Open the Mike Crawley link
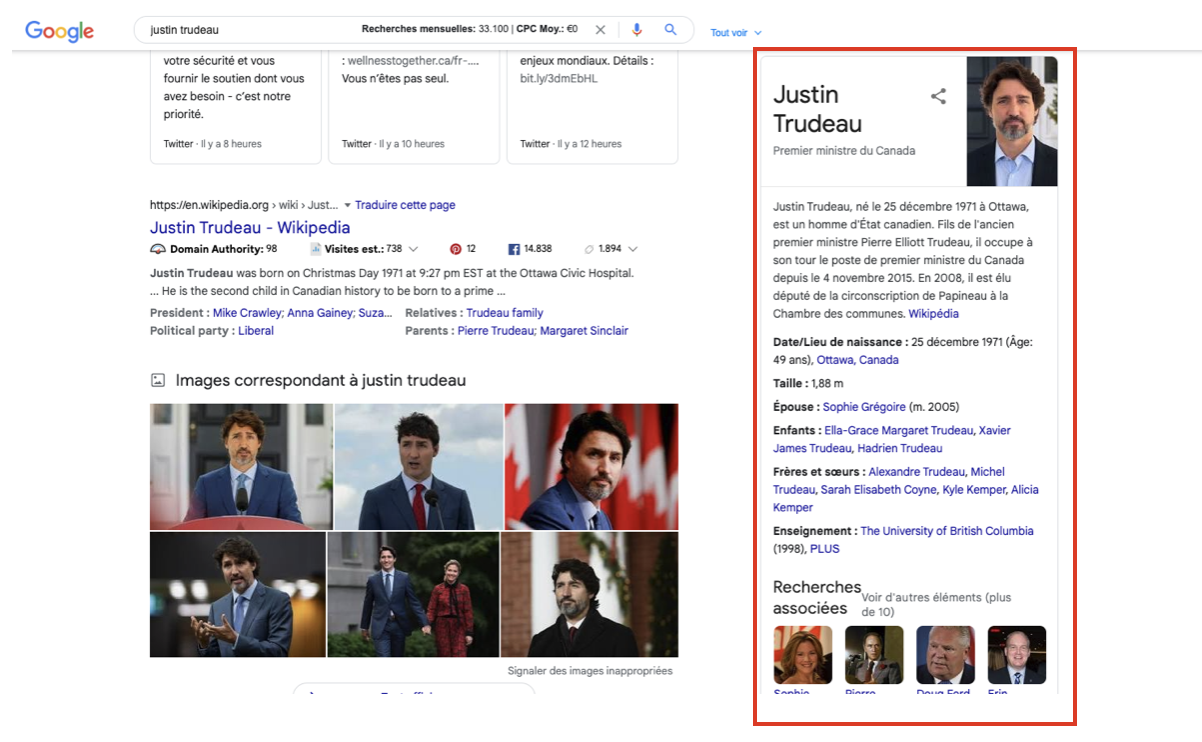Viewport: 1202px width, 742px height. tap(248, 313)
